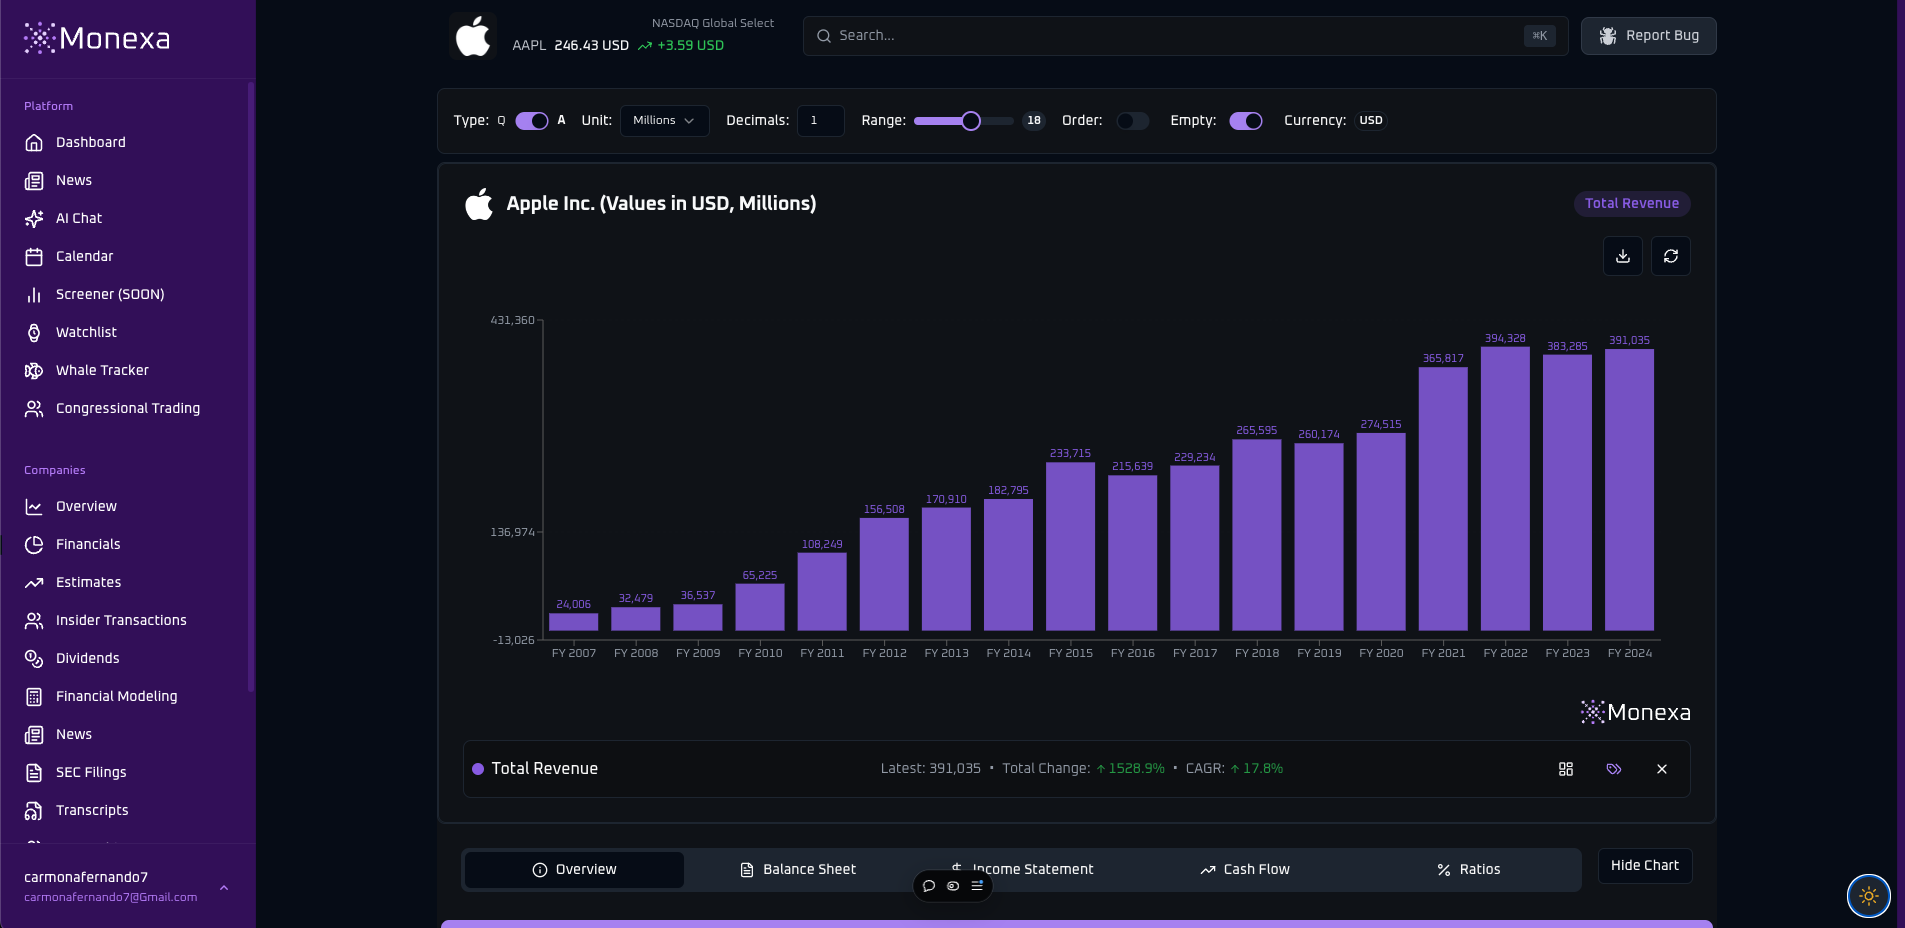This screenshot has height=928, width=1905.
Task: Toggle Type between quarterly and annual
Action: 532,121
